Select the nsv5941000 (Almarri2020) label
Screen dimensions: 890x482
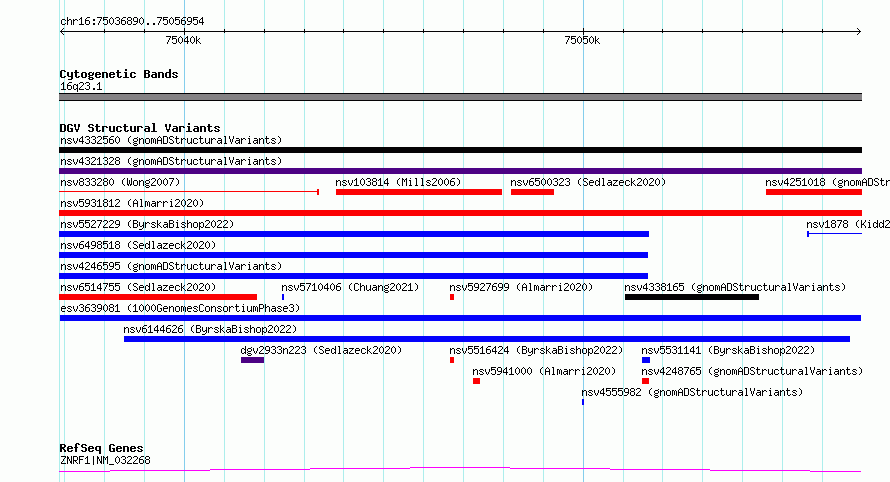click(x=544, y=371)
